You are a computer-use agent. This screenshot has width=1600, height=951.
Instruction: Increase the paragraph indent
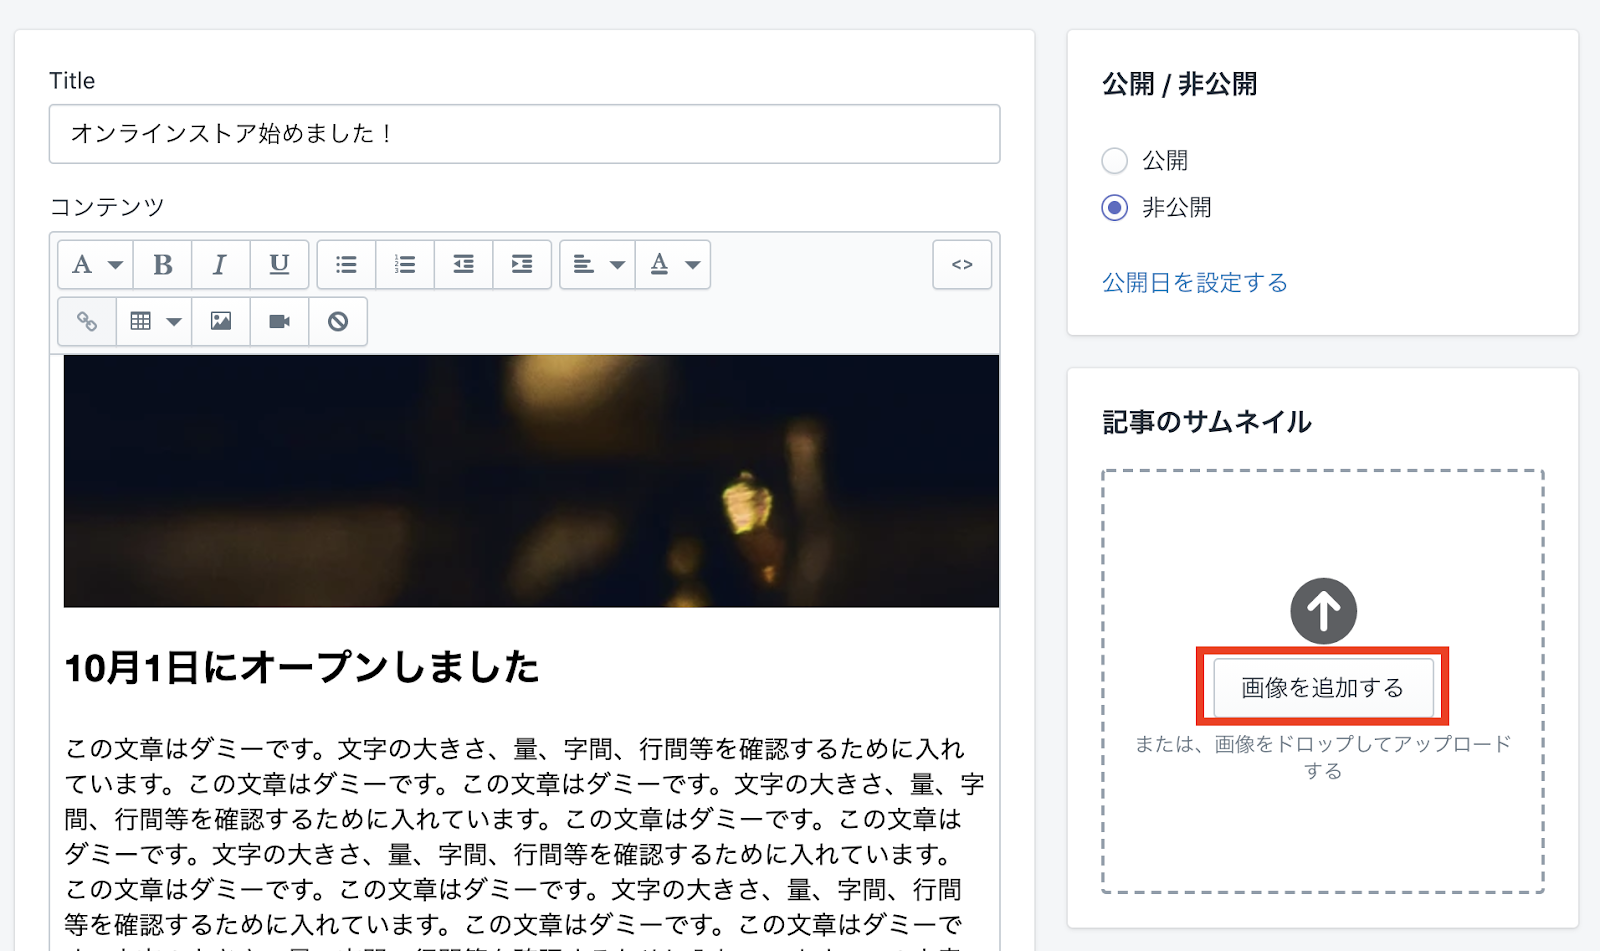coord(522,265)
